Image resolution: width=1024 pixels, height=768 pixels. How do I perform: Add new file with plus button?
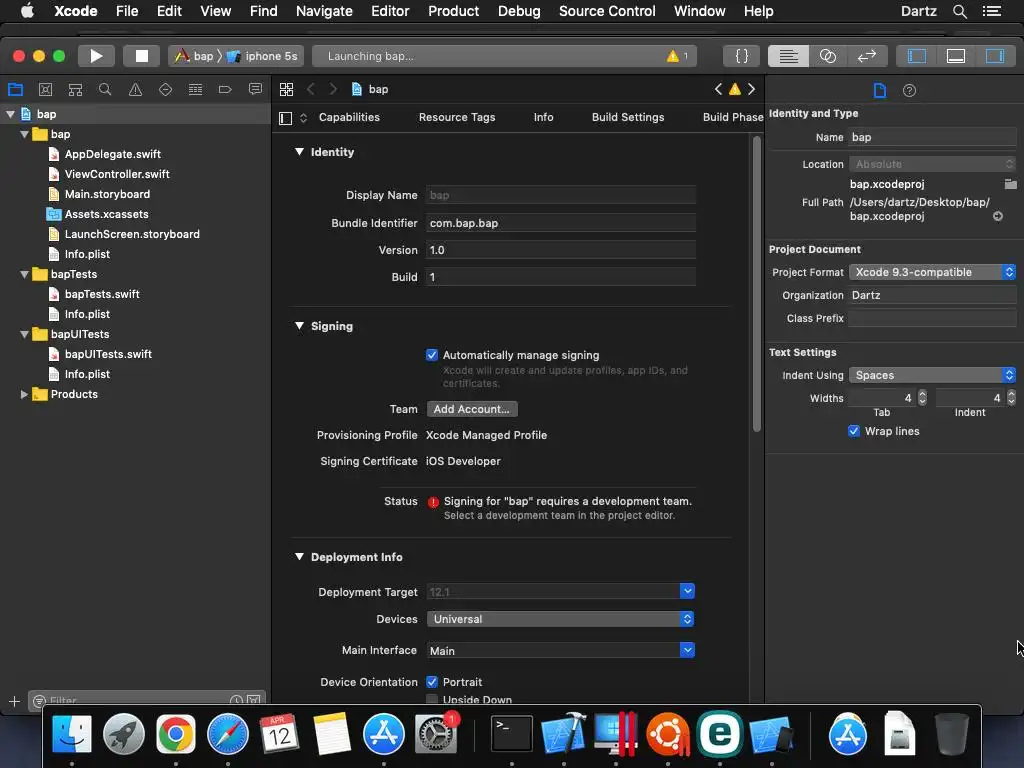pyautogui.click(x=14, y=701)
